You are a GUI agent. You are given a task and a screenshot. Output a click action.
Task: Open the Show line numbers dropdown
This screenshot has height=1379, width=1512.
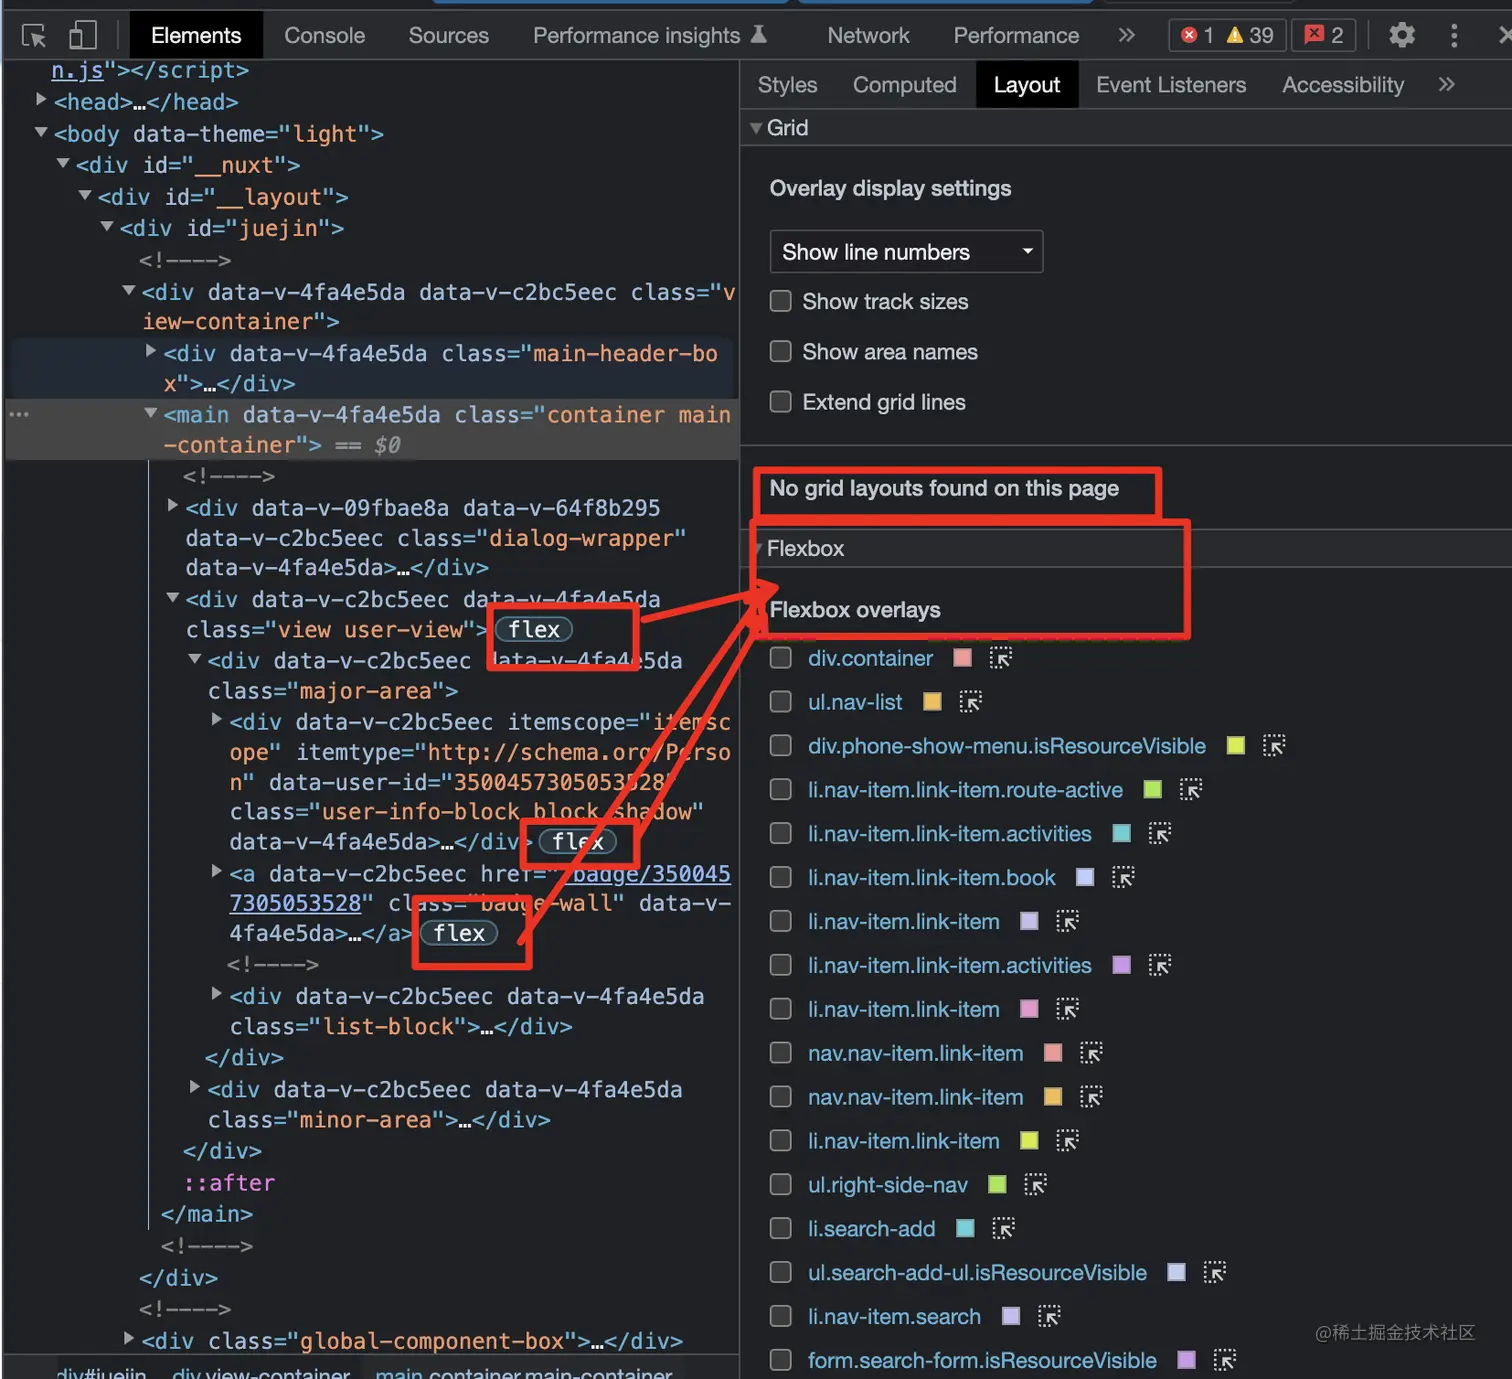click(x=906, y=252)
